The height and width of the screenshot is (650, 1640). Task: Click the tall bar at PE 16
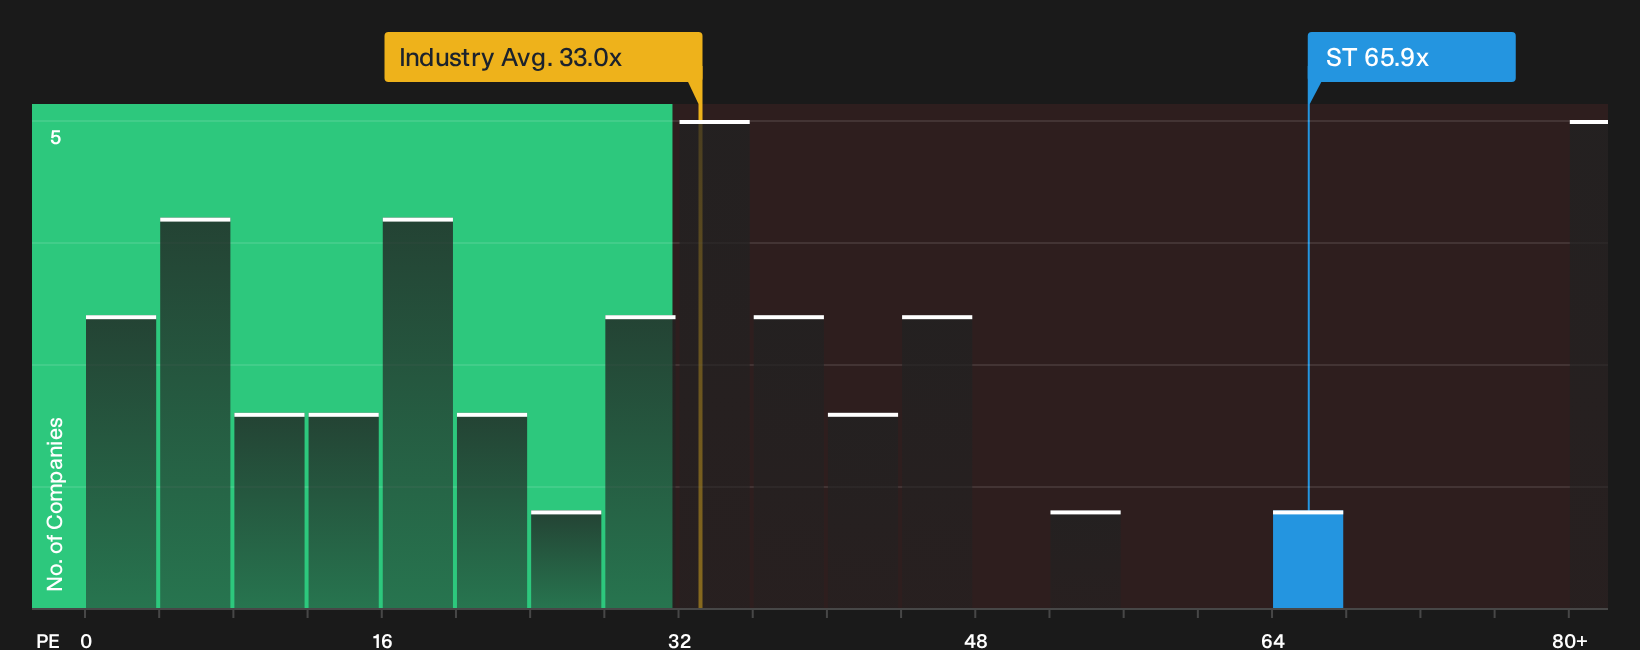(x=418, y=413)
